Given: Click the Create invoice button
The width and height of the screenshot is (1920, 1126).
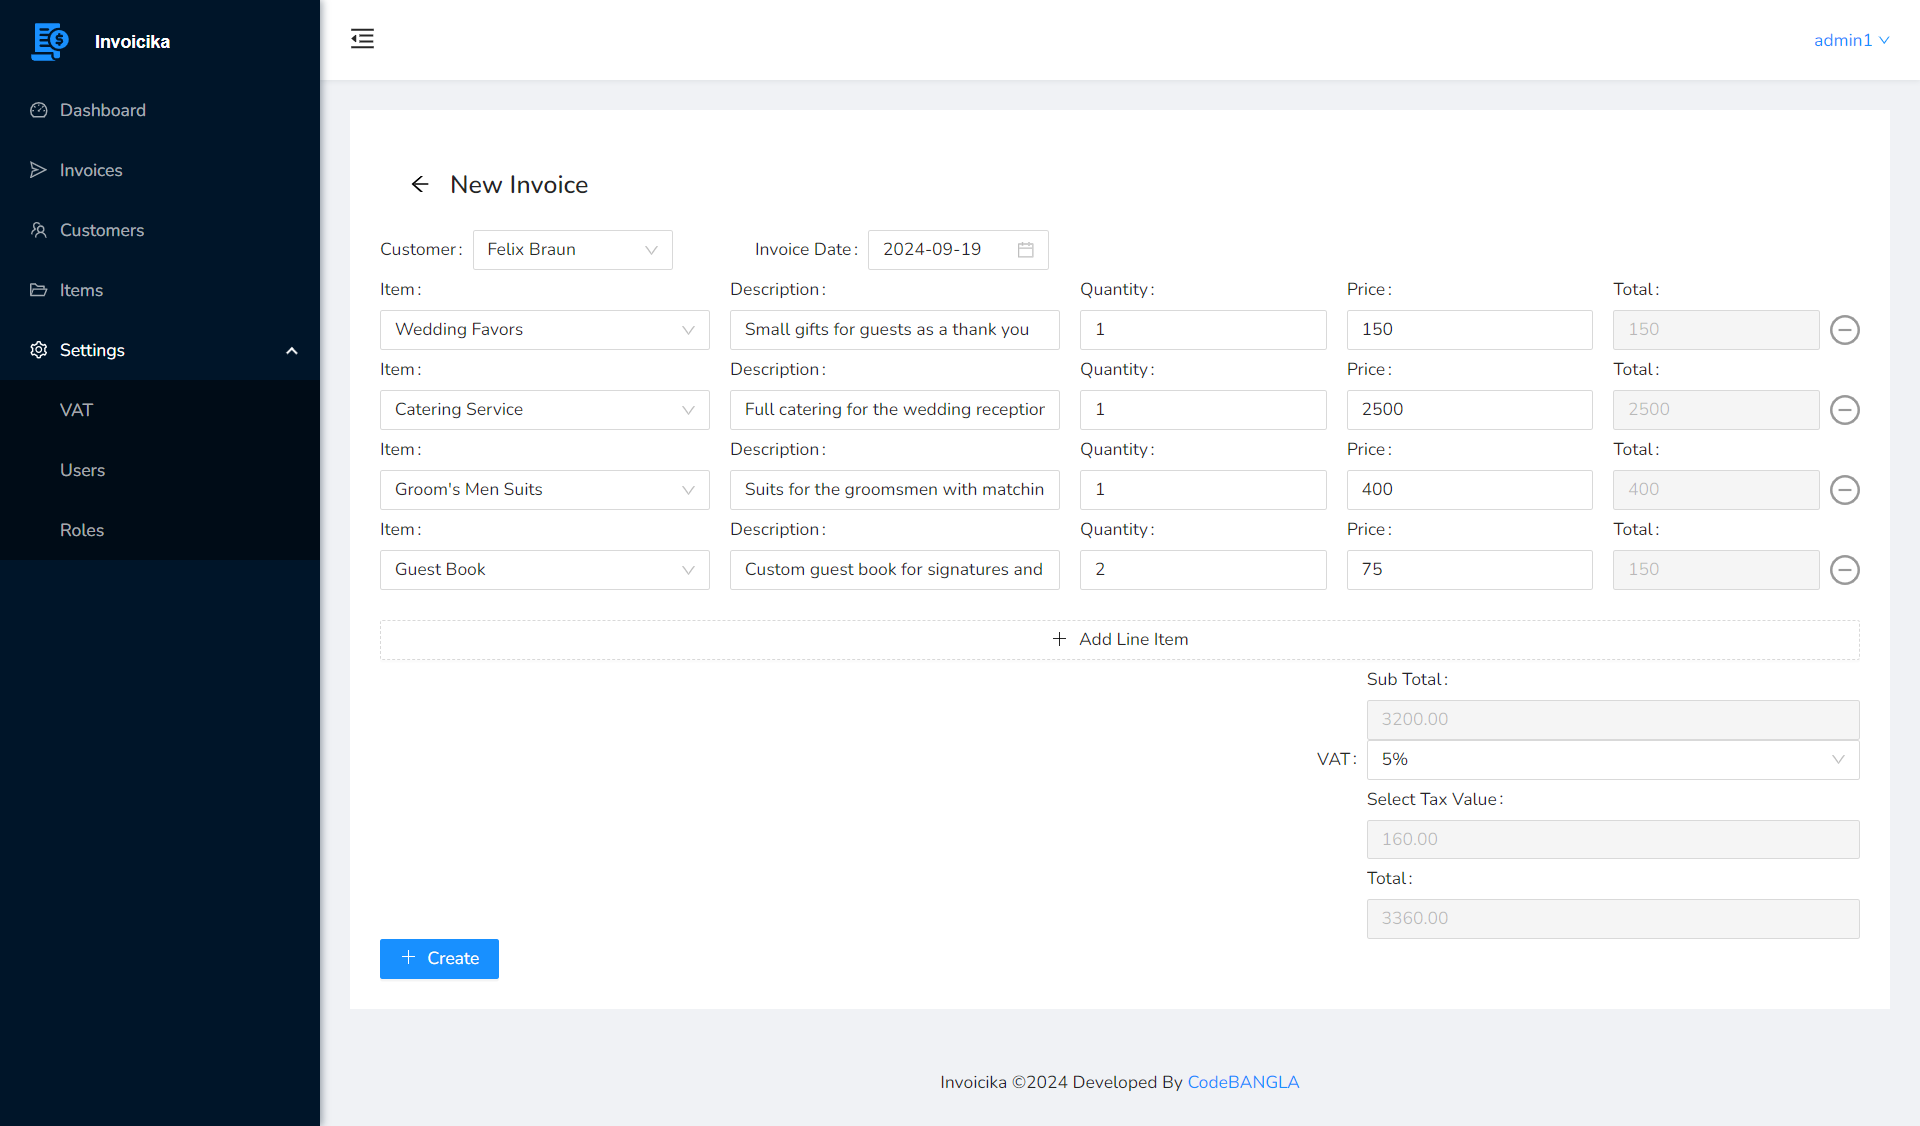Looking at the screenshot, I should click(x=439, y=959).
